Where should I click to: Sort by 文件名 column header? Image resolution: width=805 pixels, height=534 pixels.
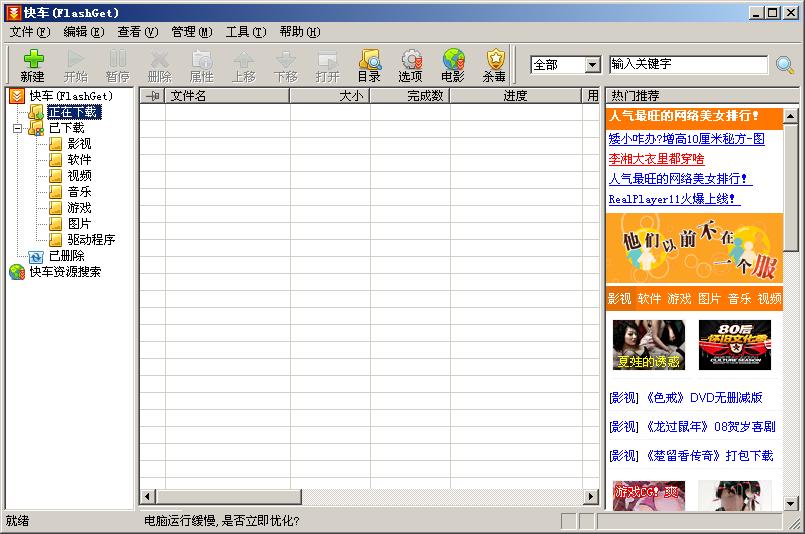pos(227,96)
